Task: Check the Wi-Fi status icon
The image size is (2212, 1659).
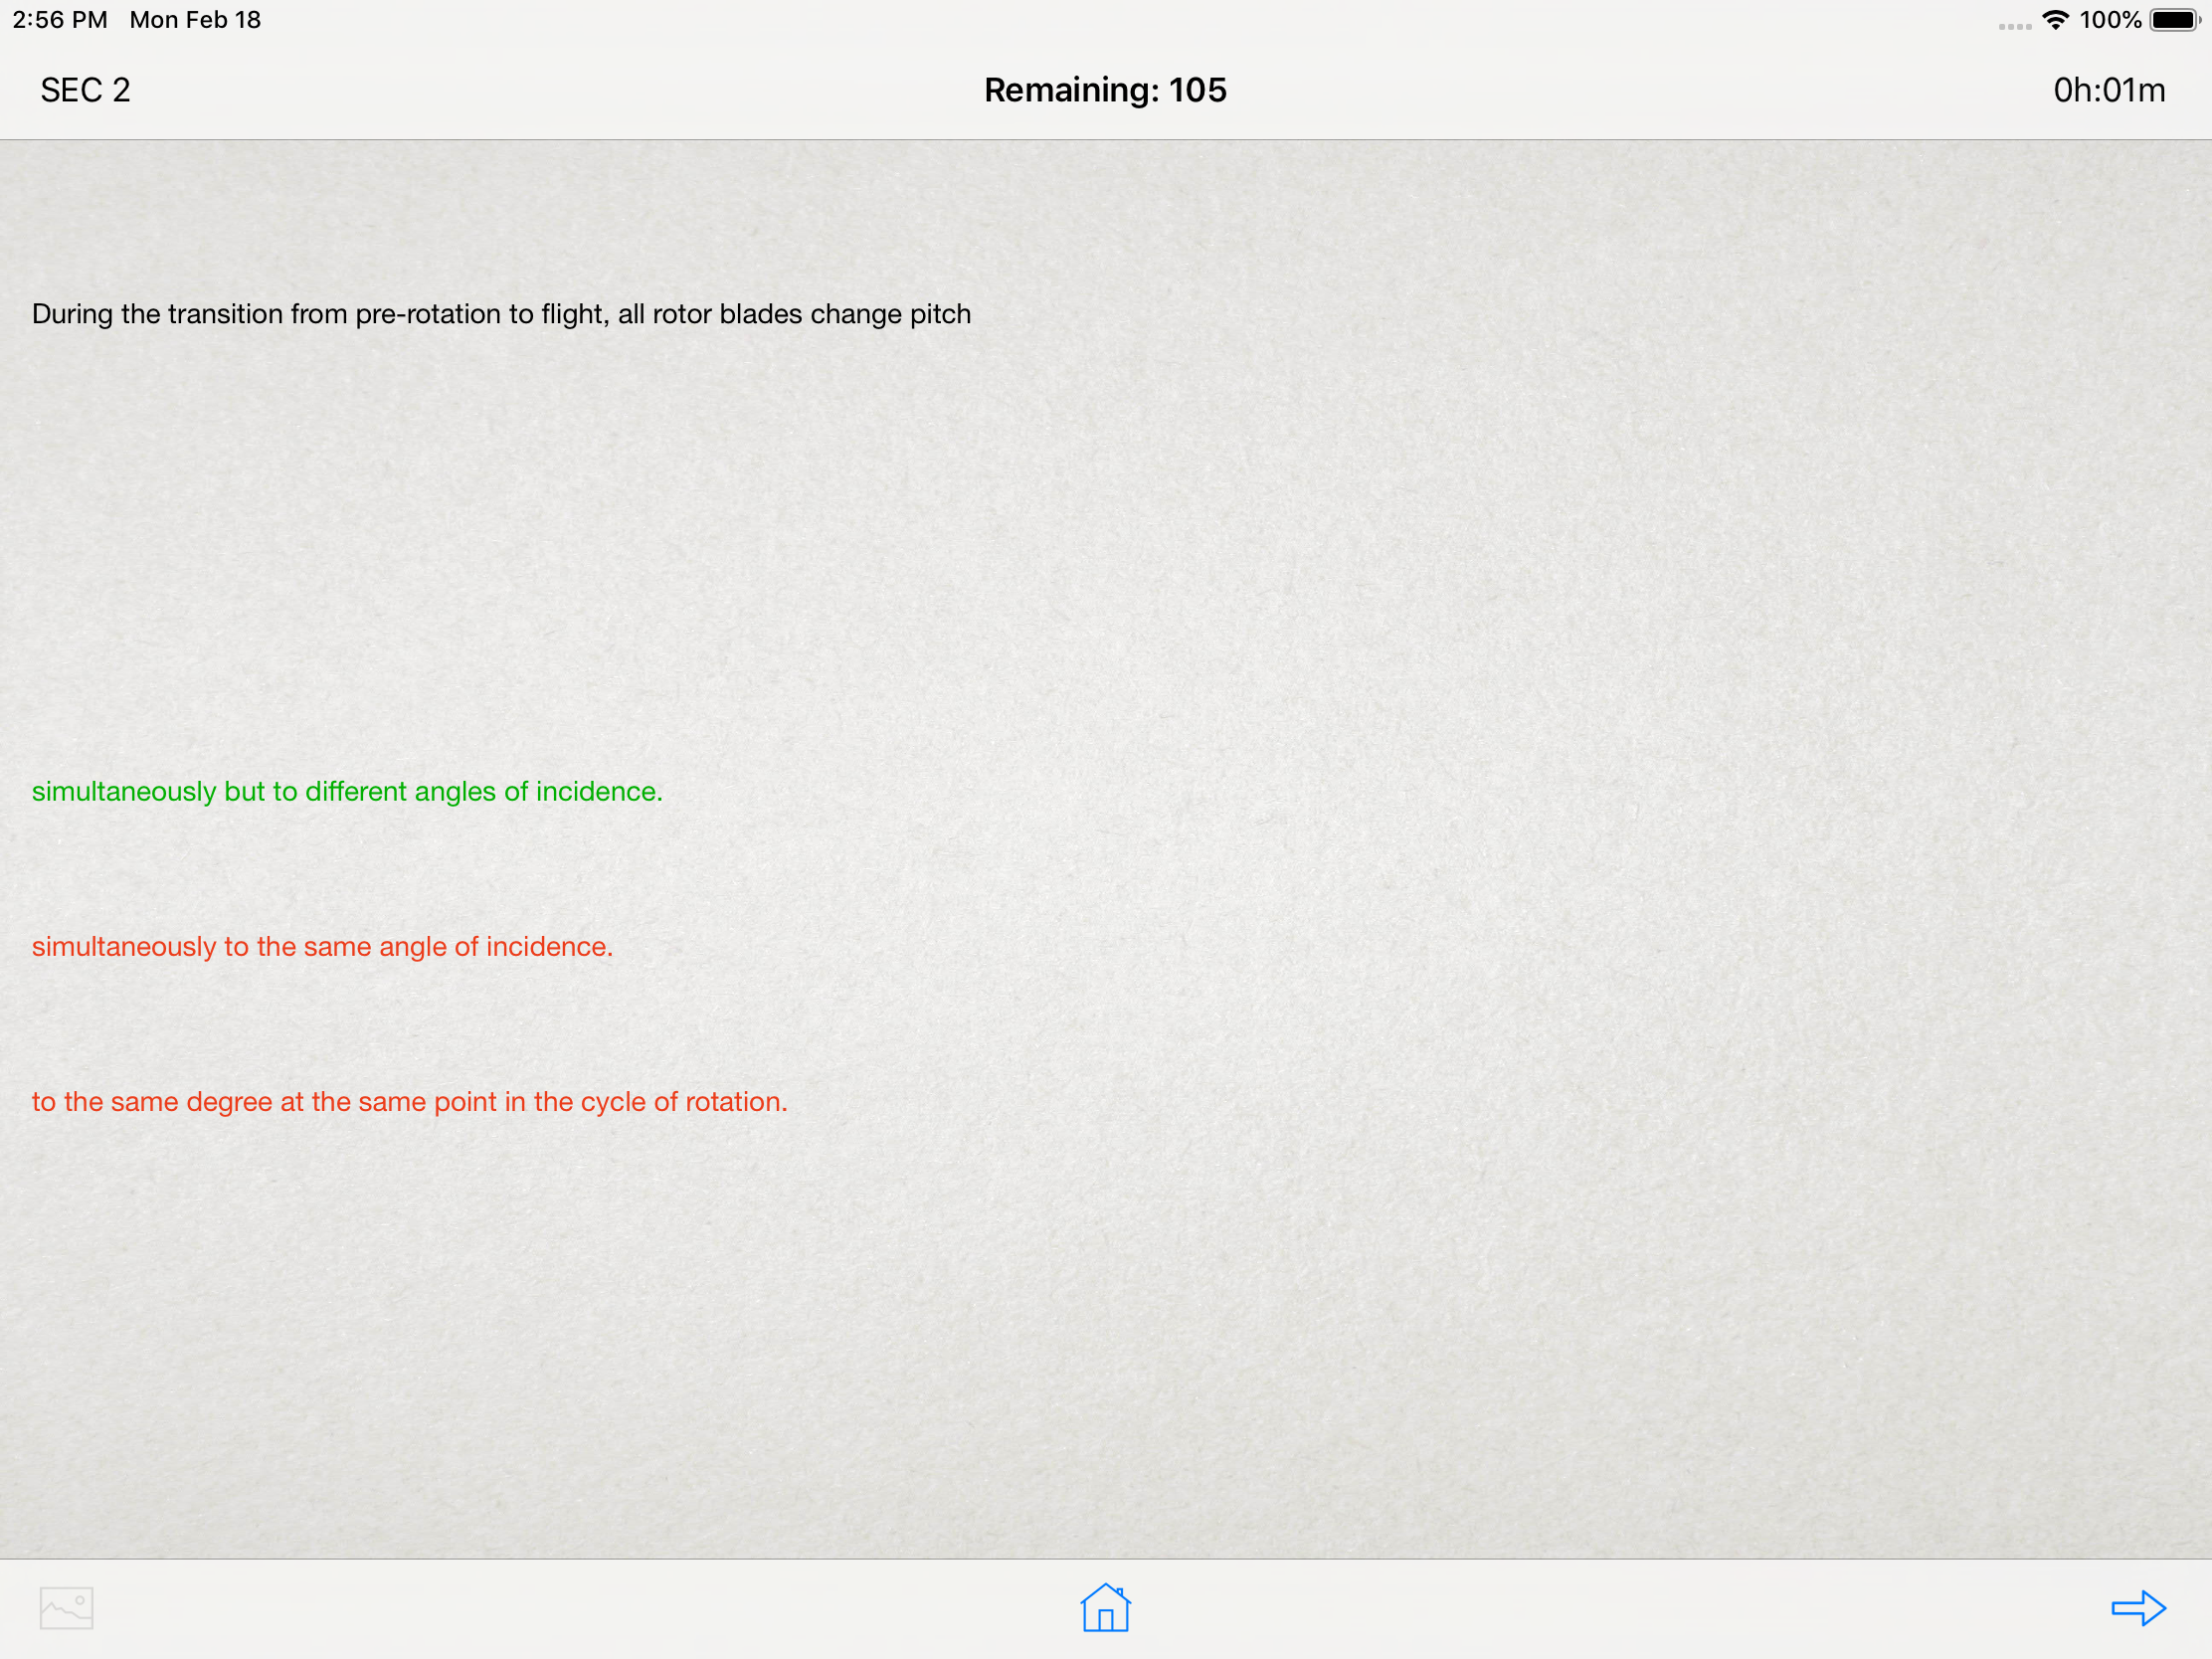Action: point(2056,20)
